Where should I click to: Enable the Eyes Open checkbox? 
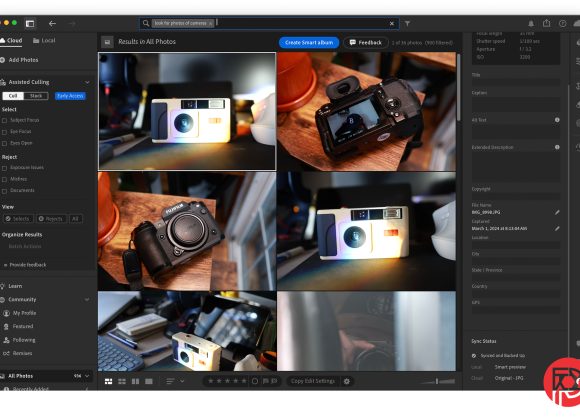tap(4, 143)
